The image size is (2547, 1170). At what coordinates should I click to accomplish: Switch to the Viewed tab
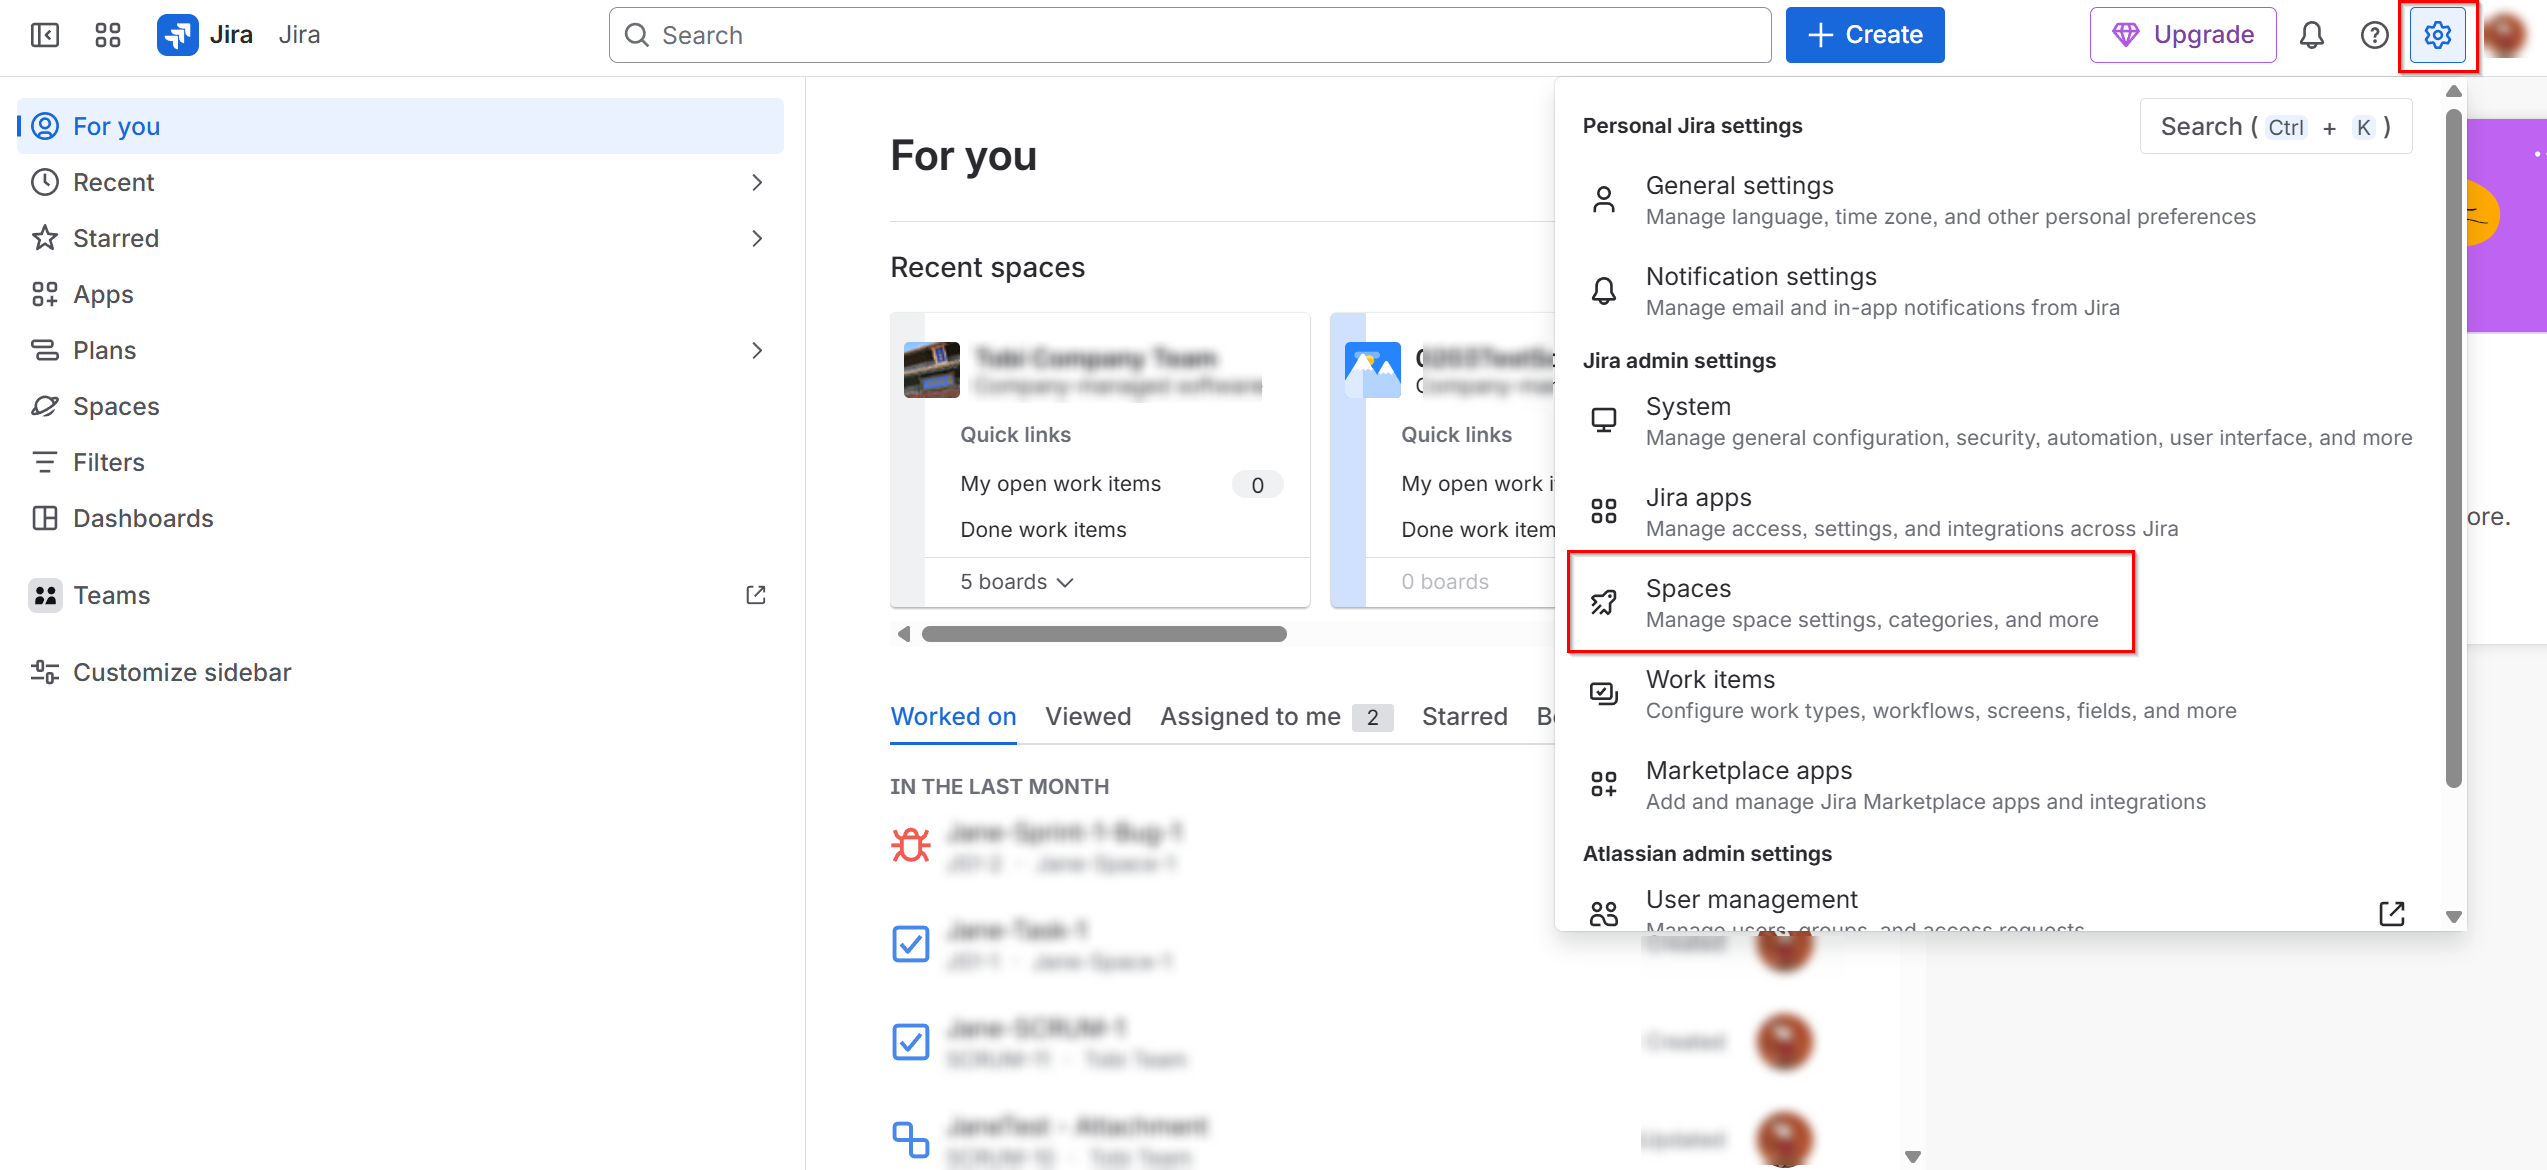(1088, 717)
